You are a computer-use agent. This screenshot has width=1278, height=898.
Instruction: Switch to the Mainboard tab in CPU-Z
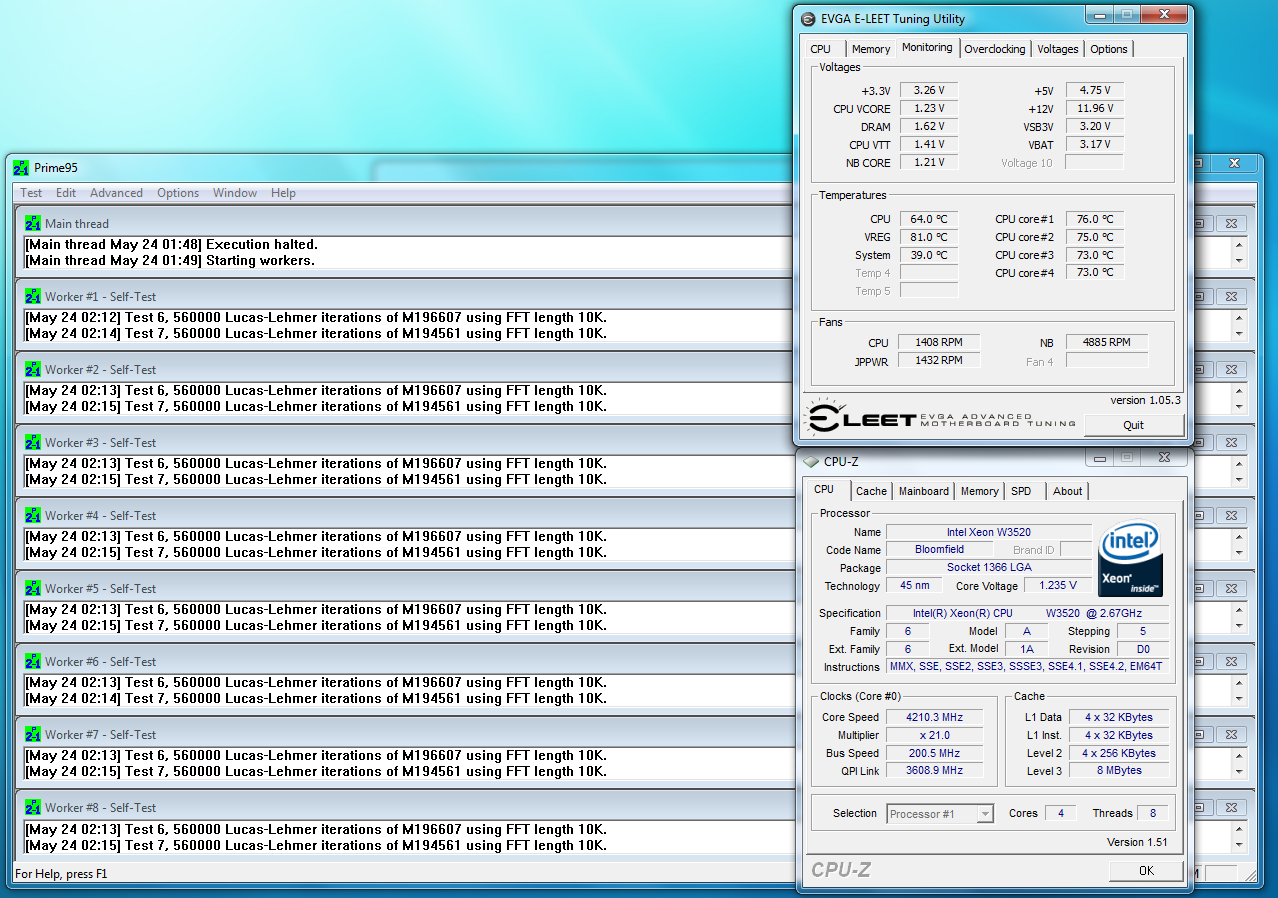(924, 491)
